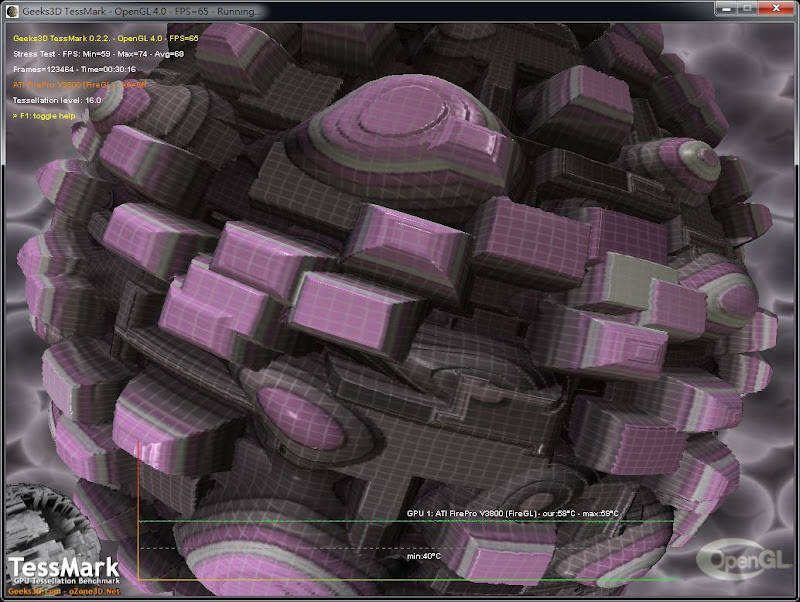Click the "Geeks3D.com - oZone3D.Net" text

click(x=64, y=591)
